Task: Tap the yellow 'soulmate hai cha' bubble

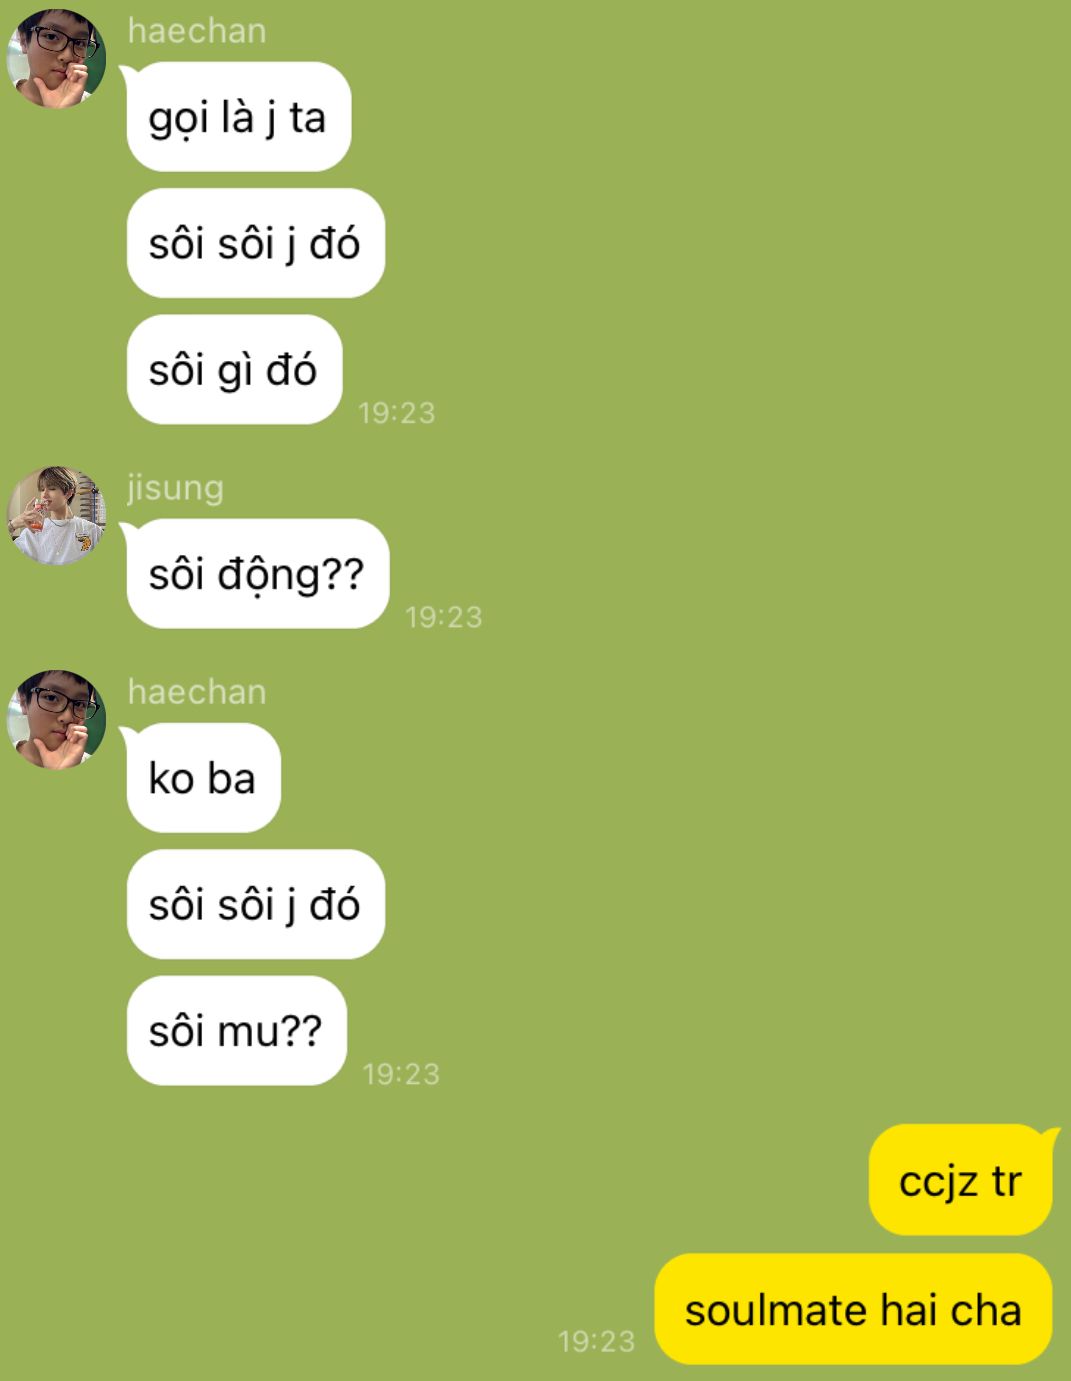Action: coord(853,1309)
